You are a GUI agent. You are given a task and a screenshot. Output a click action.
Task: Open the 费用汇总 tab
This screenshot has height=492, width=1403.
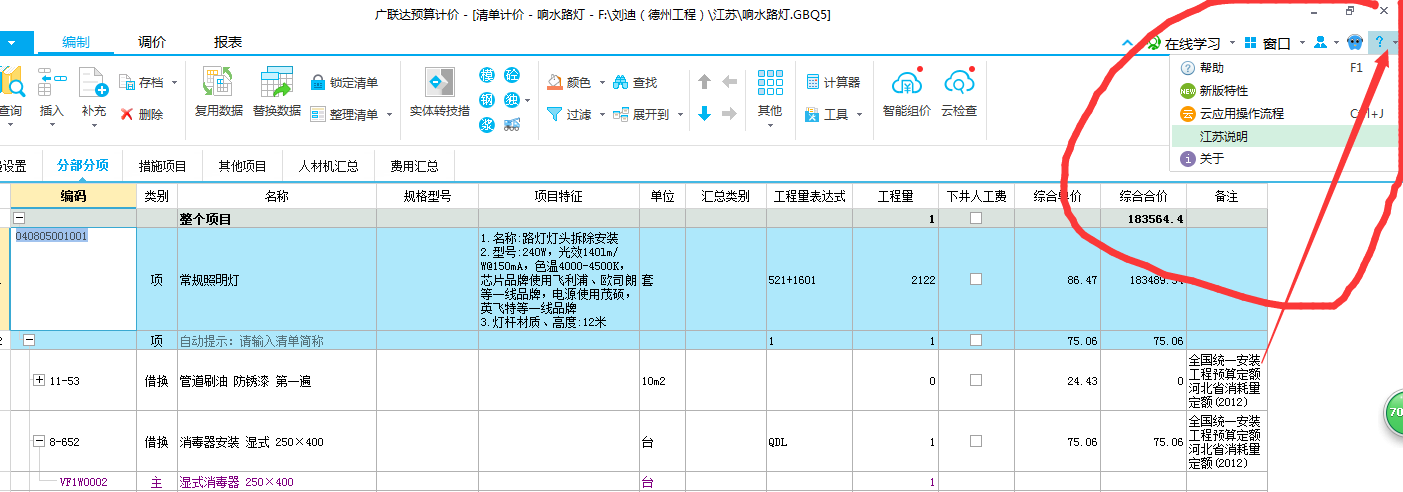tap(415, 166)
